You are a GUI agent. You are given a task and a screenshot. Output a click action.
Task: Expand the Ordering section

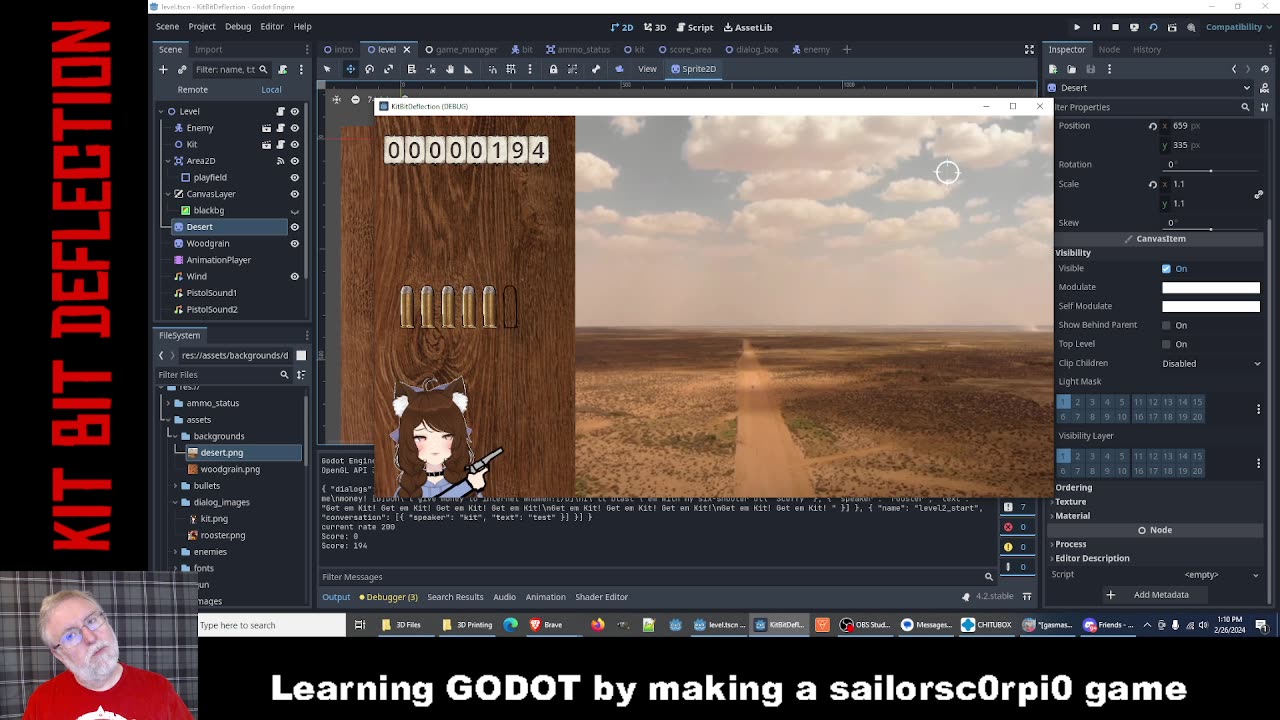(x=1073, y=488)
